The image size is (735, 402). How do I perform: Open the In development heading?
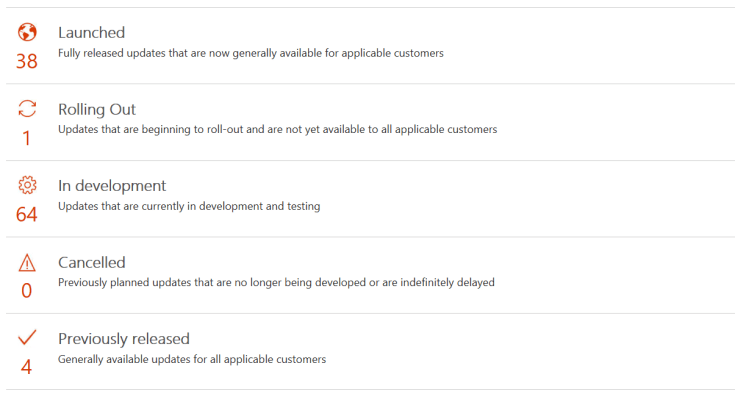(x=112, y=186)
